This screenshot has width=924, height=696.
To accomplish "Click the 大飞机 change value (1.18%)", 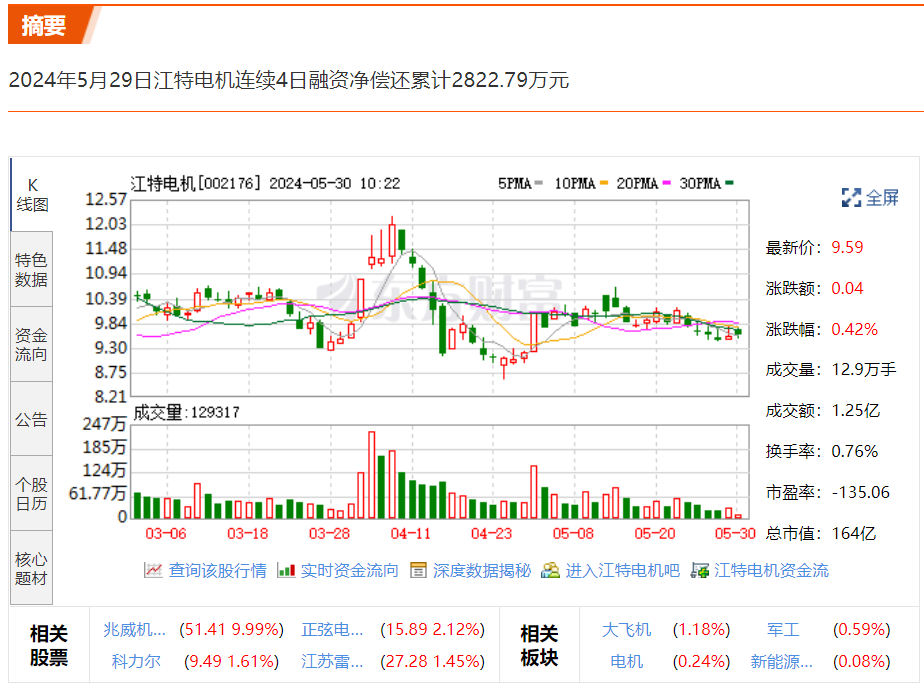I will point(701,629).
